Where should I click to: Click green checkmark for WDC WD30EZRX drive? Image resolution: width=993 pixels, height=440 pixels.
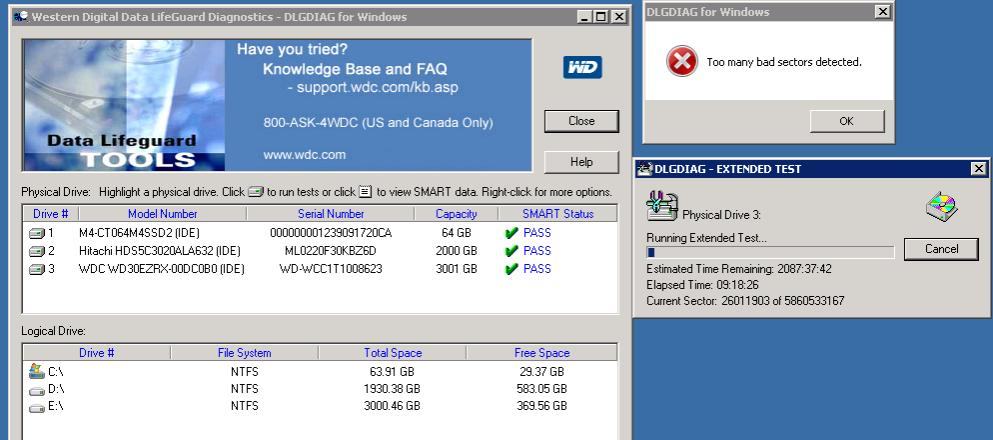pos(512,269)
